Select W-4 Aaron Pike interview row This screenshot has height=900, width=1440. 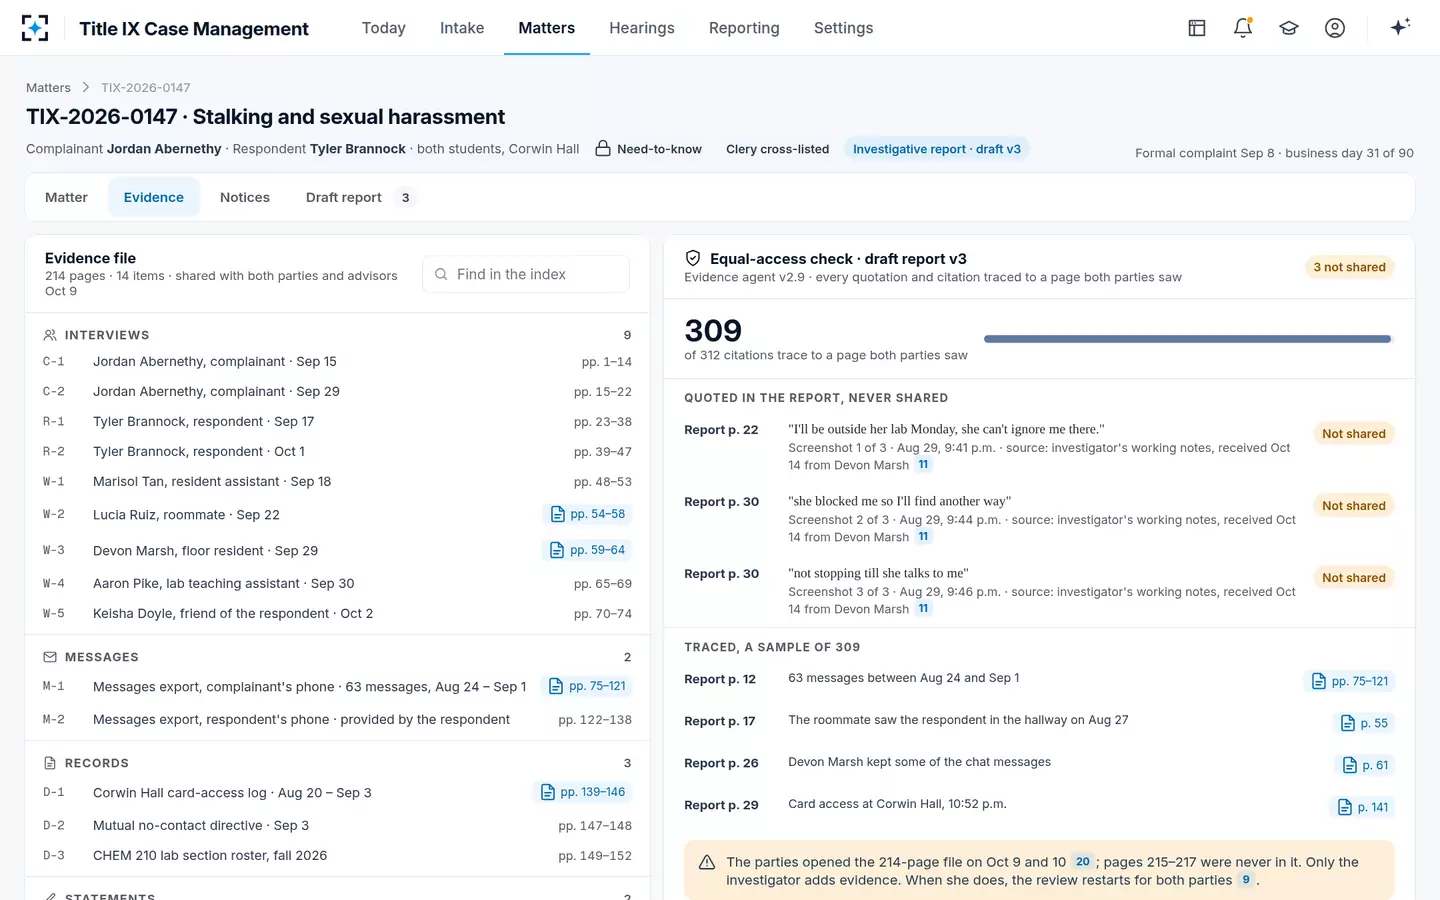[337, 584]
